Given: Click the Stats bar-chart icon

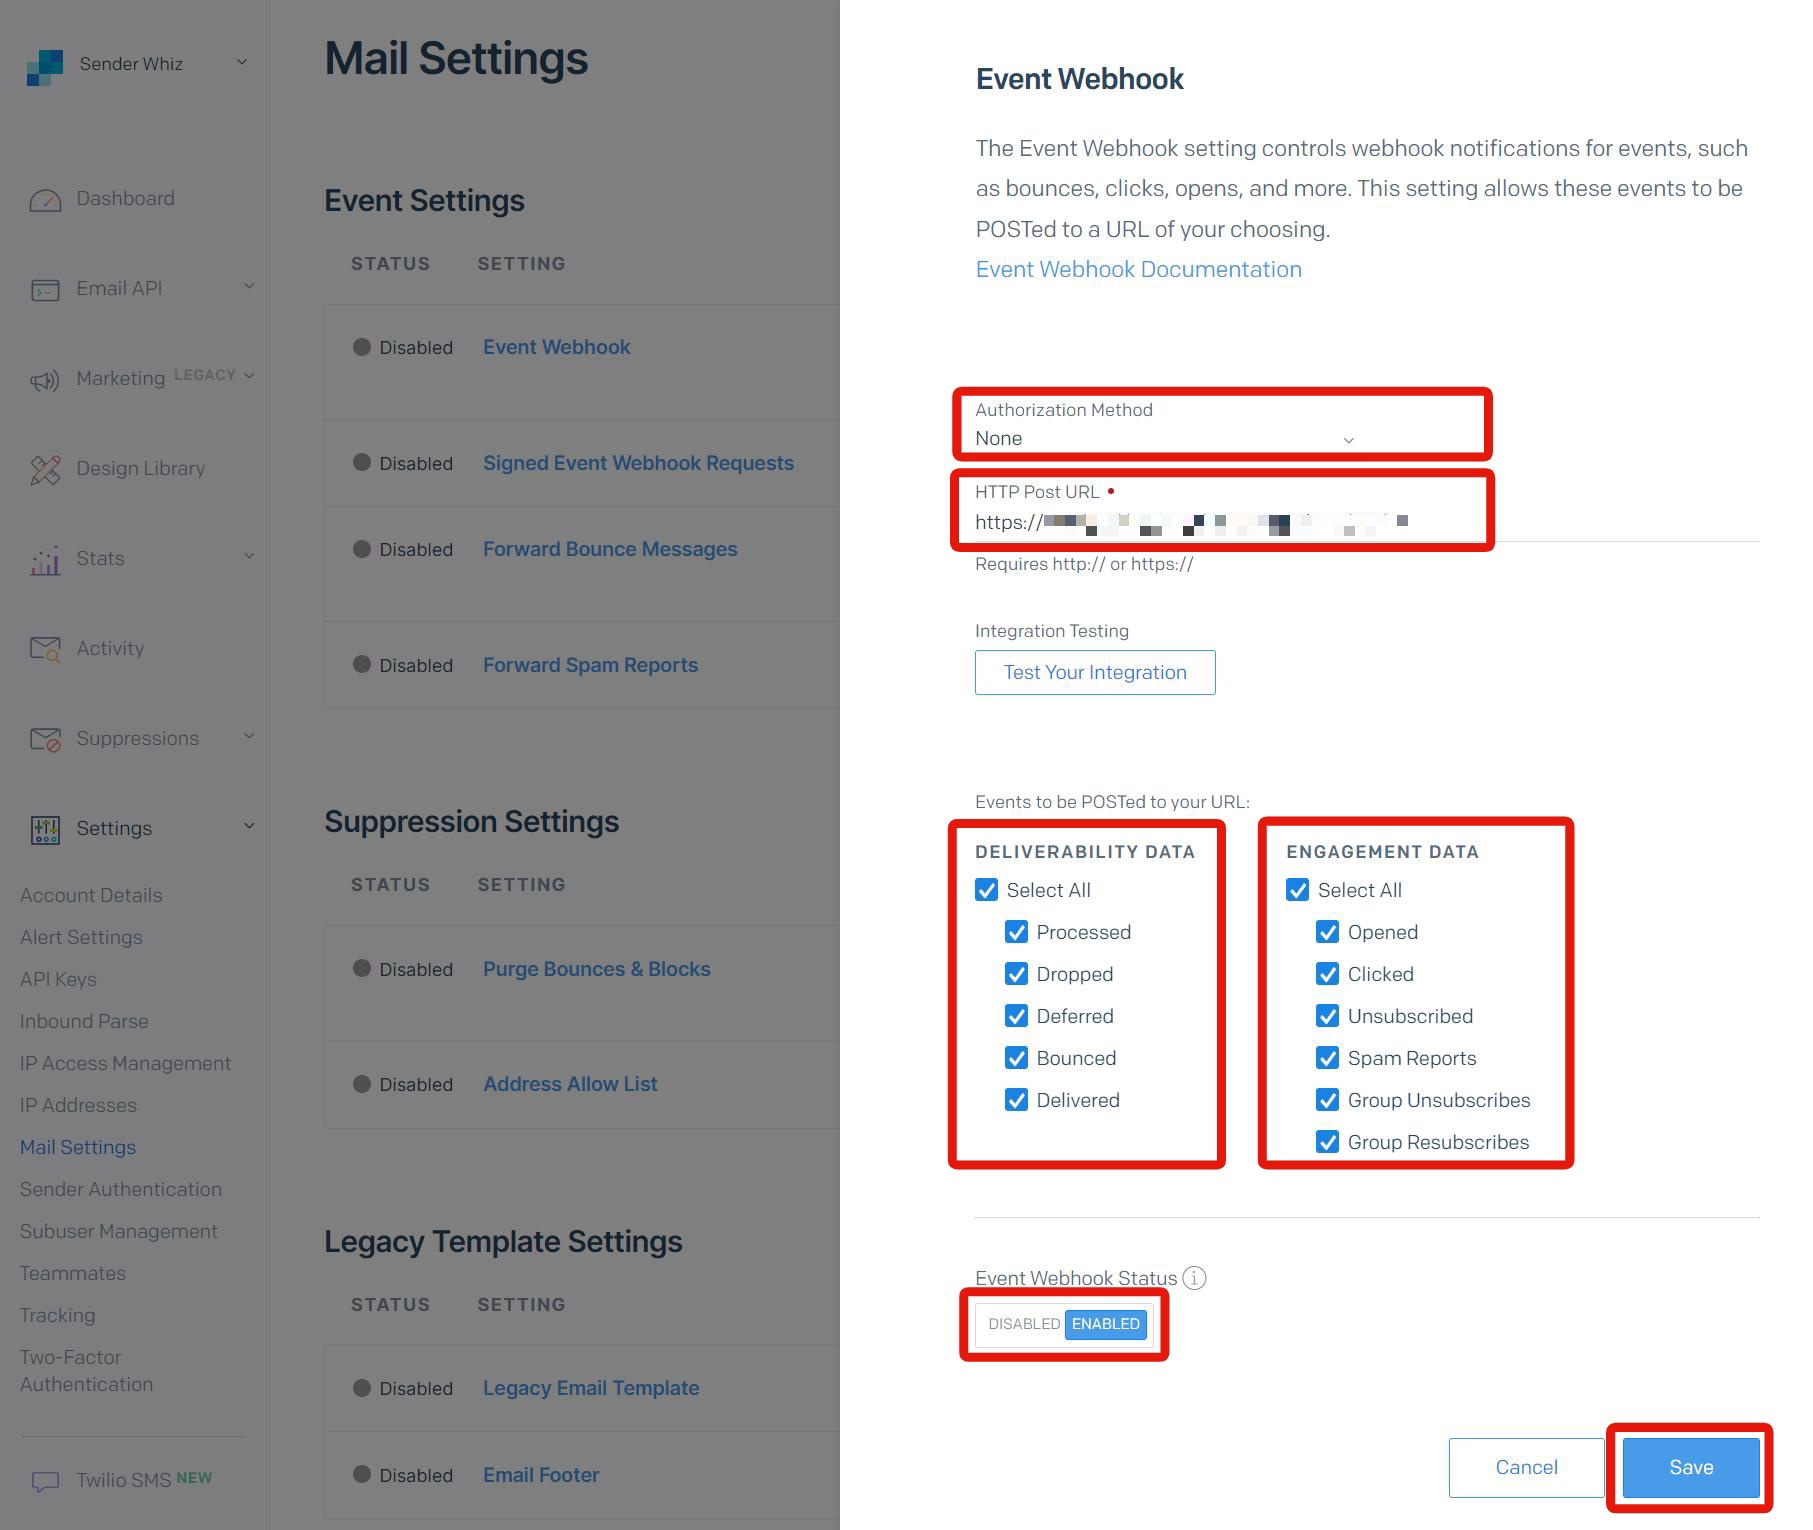Looking at the screenshot, I should pos(46,559).
